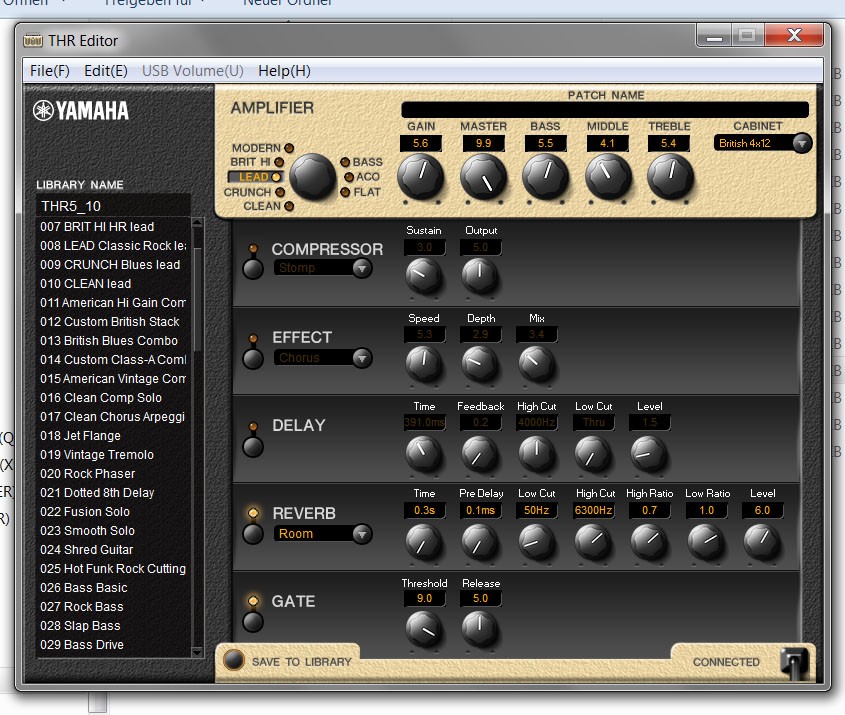Open the File(F) menu

(x=50, y=71)
